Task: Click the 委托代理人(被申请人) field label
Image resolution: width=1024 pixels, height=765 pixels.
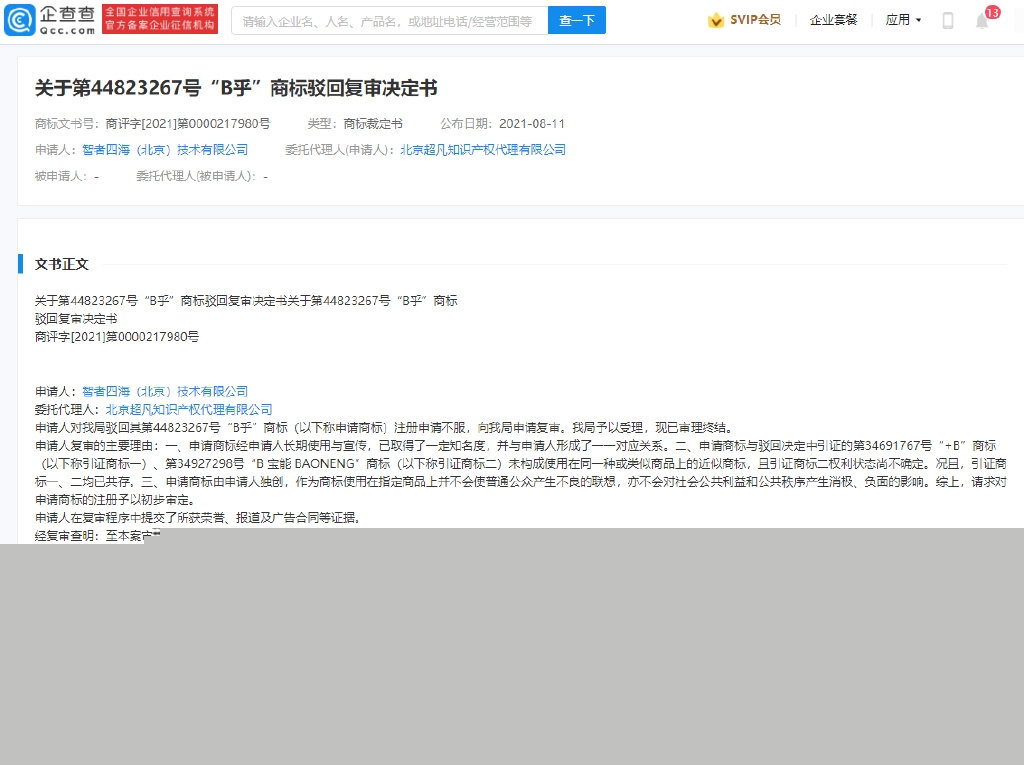Action: (196, 176)
